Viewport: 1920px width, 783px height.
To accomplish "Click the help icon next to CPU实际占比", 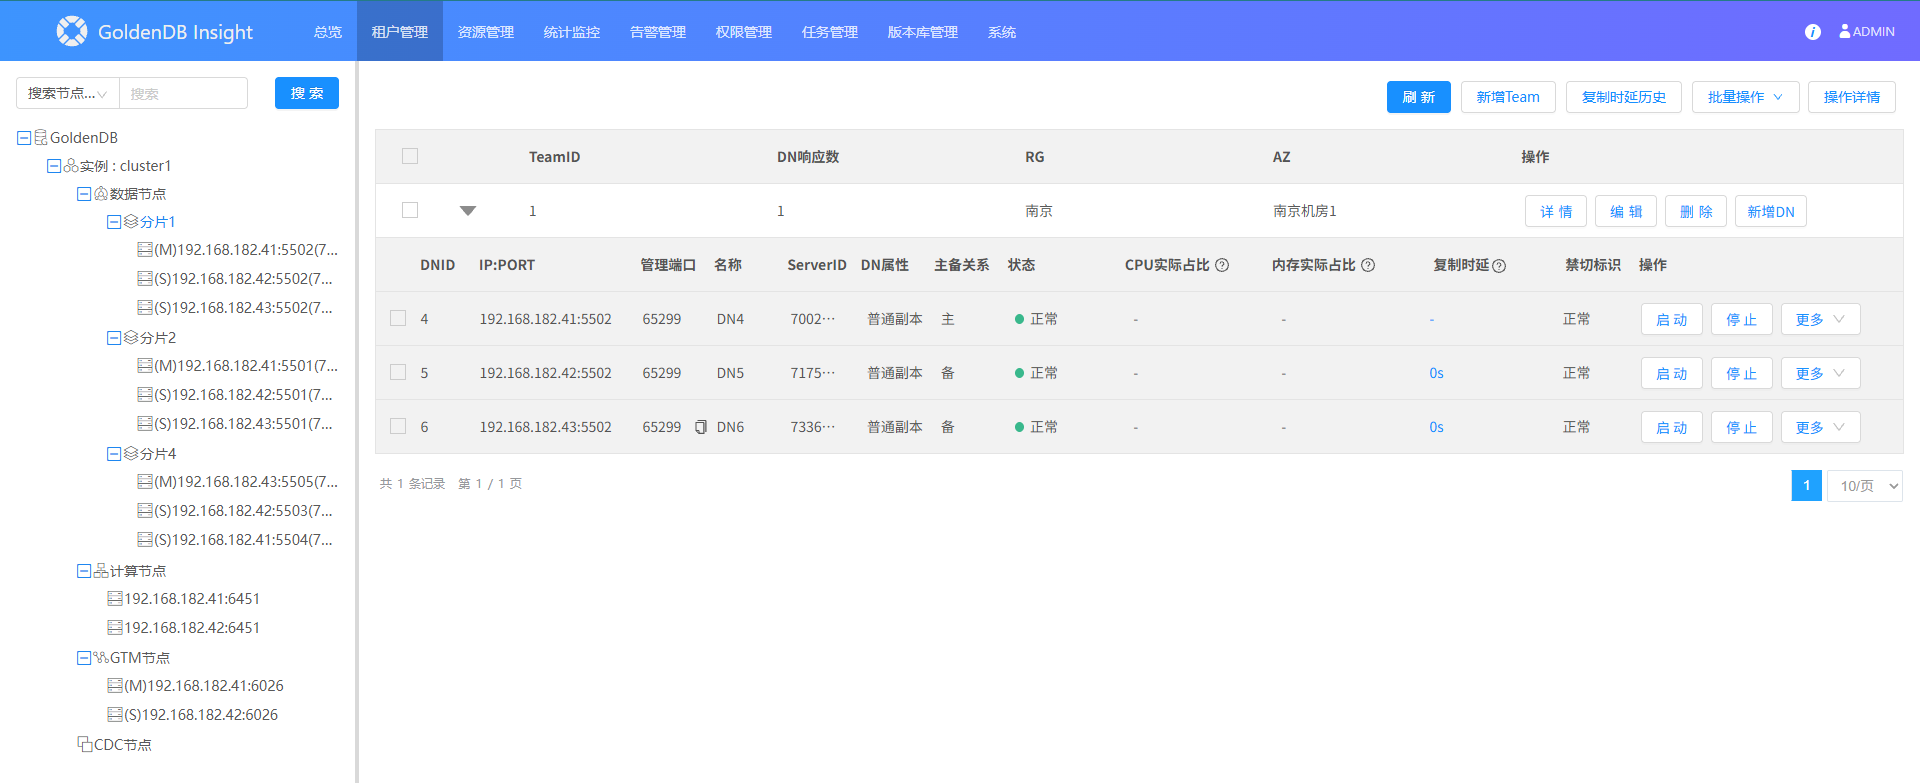I will (1222, 265).
